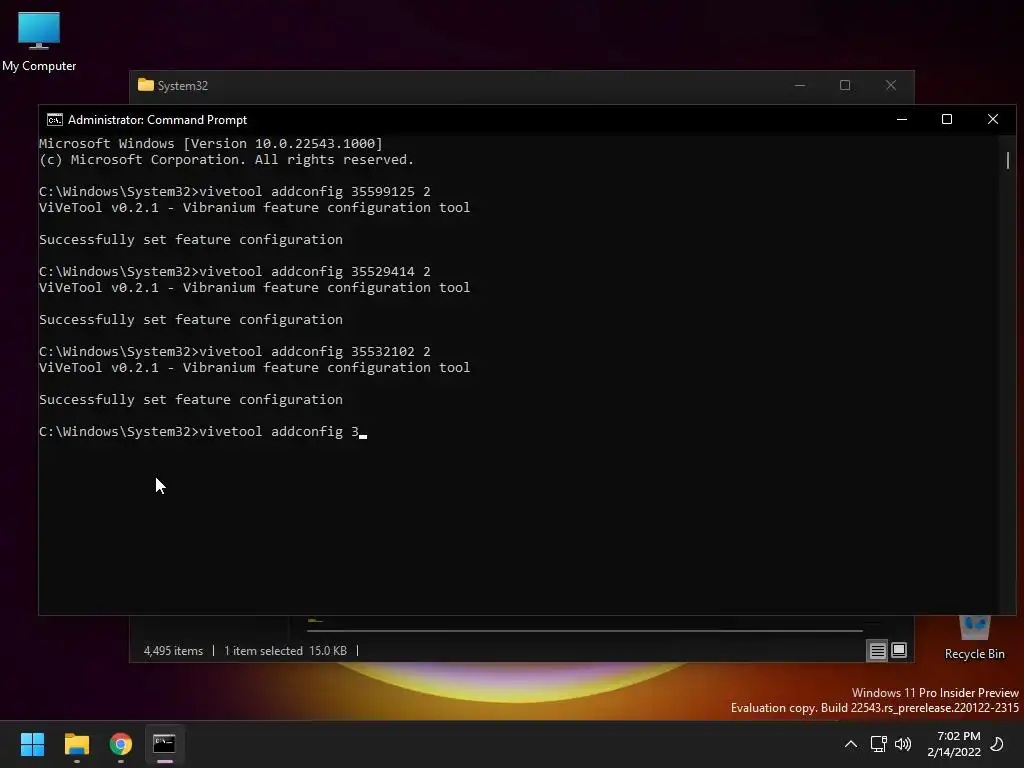Click Command Prompt title bar system icon
The width and height of the screenshot is (1024, 768).
pyautogui.click(x=55, y=120)
